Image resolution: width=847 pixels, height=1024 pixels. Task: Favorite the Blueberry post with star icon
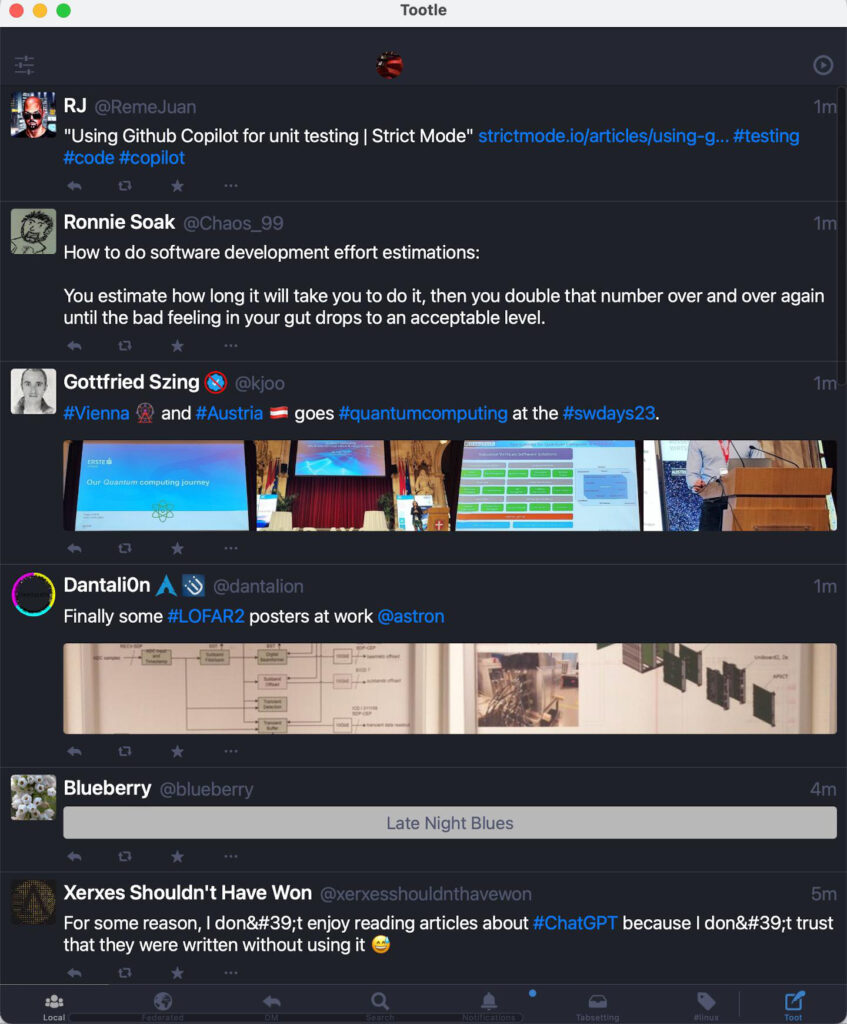point(177,856)
